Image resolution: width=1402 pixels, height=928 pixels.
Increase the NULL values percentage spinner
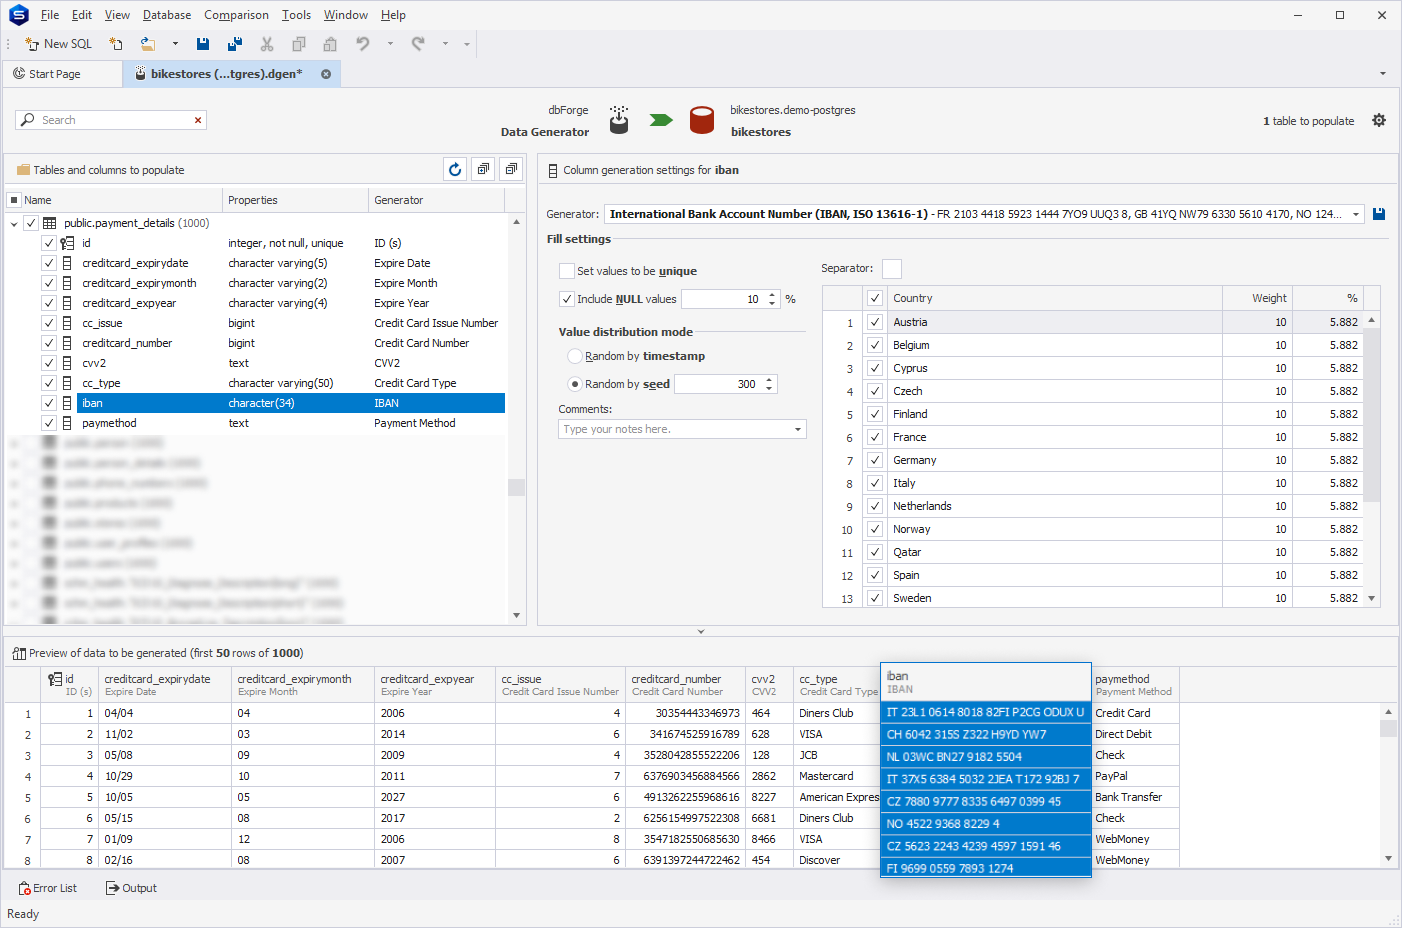click(772, 295)
